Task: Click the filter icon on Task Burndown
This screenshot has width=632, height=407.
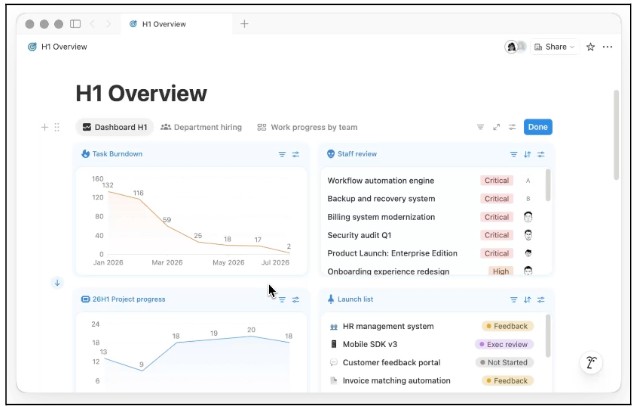Action: point(282,154)
